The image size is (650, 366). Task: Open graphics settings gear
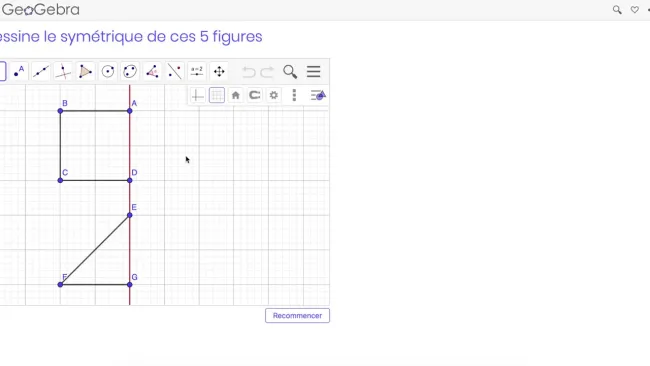[274, 95]
